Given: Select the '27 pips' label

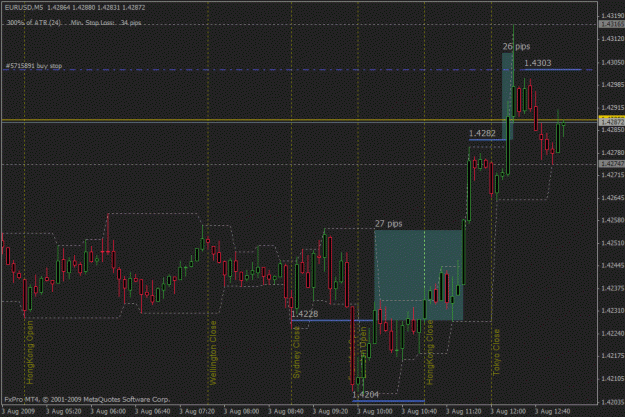Looking at the screenshot, I should point(389,224).
